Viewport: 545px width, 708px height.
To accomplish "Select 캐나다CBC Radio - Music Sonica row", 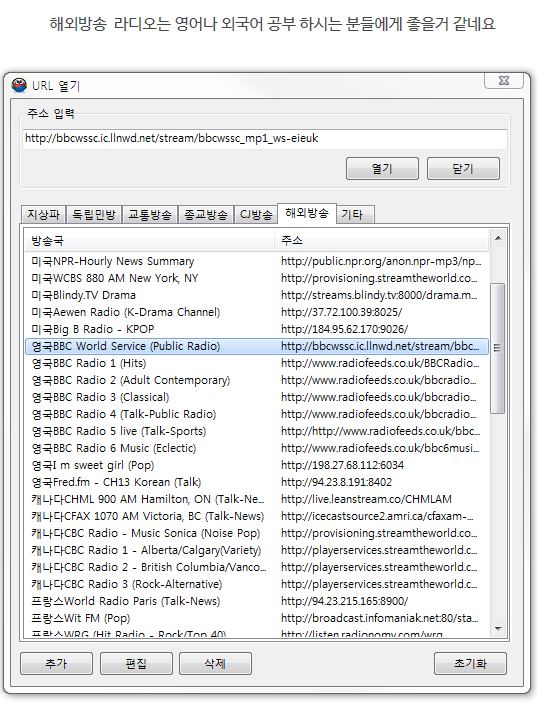I will [x=257, y=533].
